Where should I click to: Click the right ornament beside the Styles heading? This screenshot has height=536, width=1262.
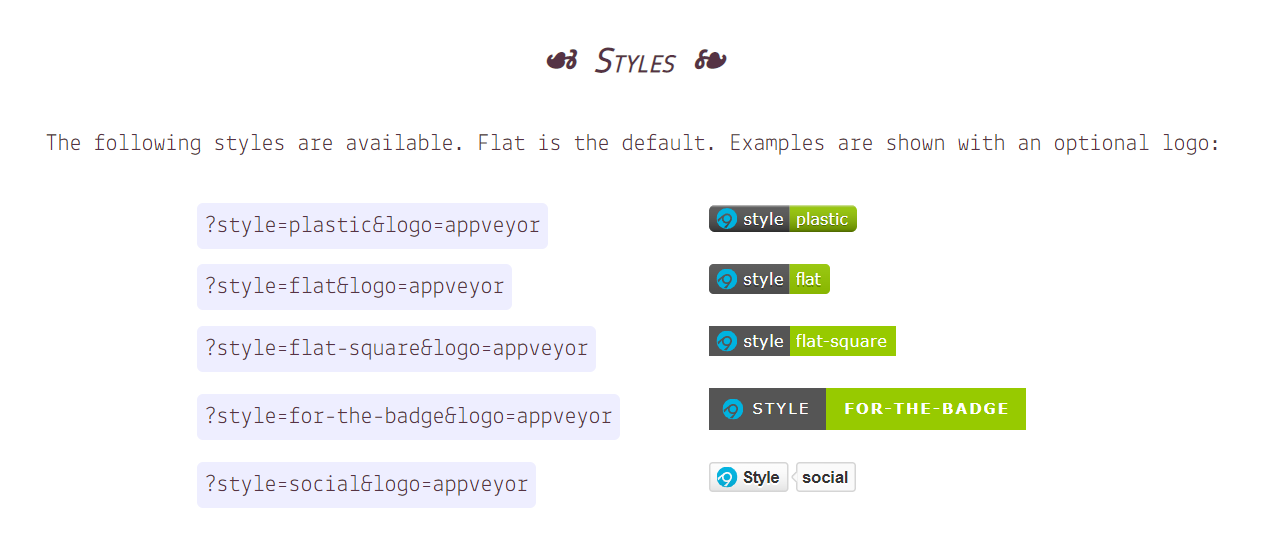[710, 61]
